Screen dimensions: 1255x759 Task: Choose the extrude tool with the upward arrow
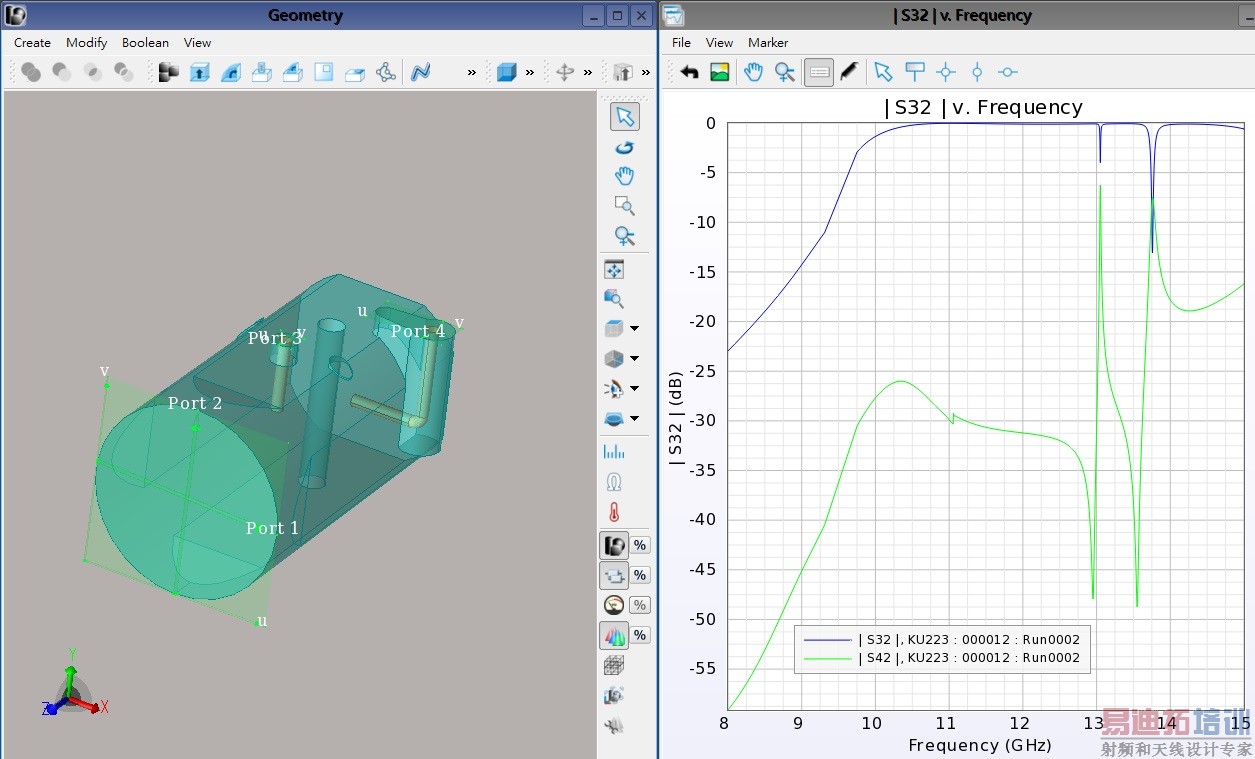click(200, 72)
